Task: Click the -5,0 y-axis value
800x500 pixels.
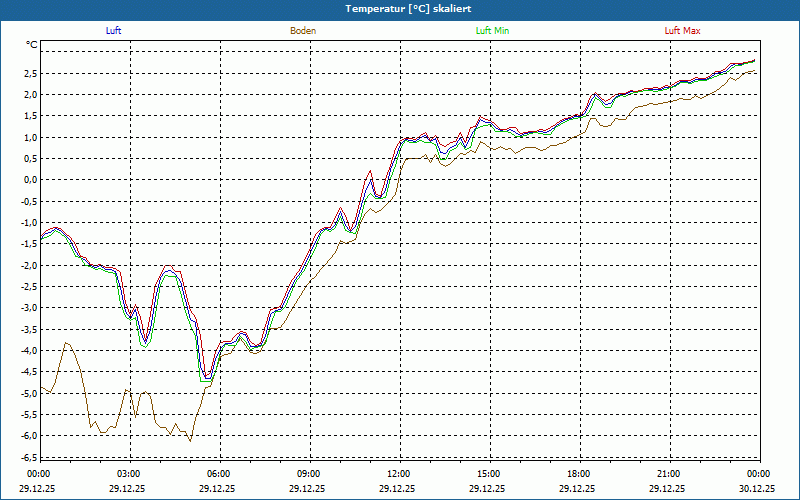Action: coord(30,393)
